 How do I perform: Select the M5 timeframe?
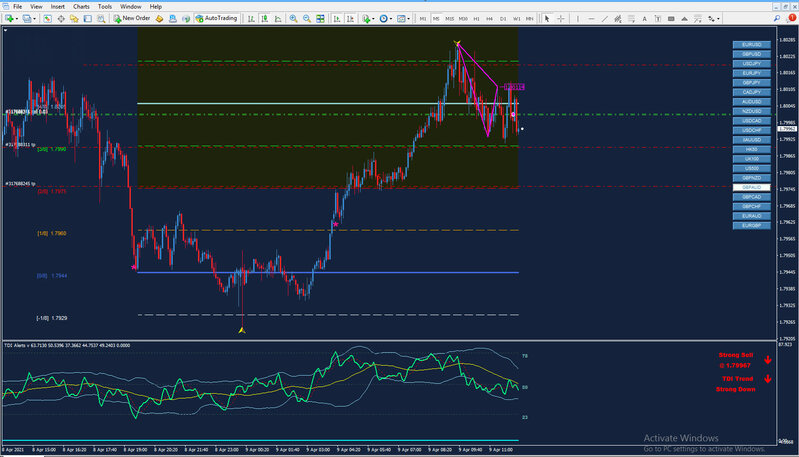tap(436, 19)
